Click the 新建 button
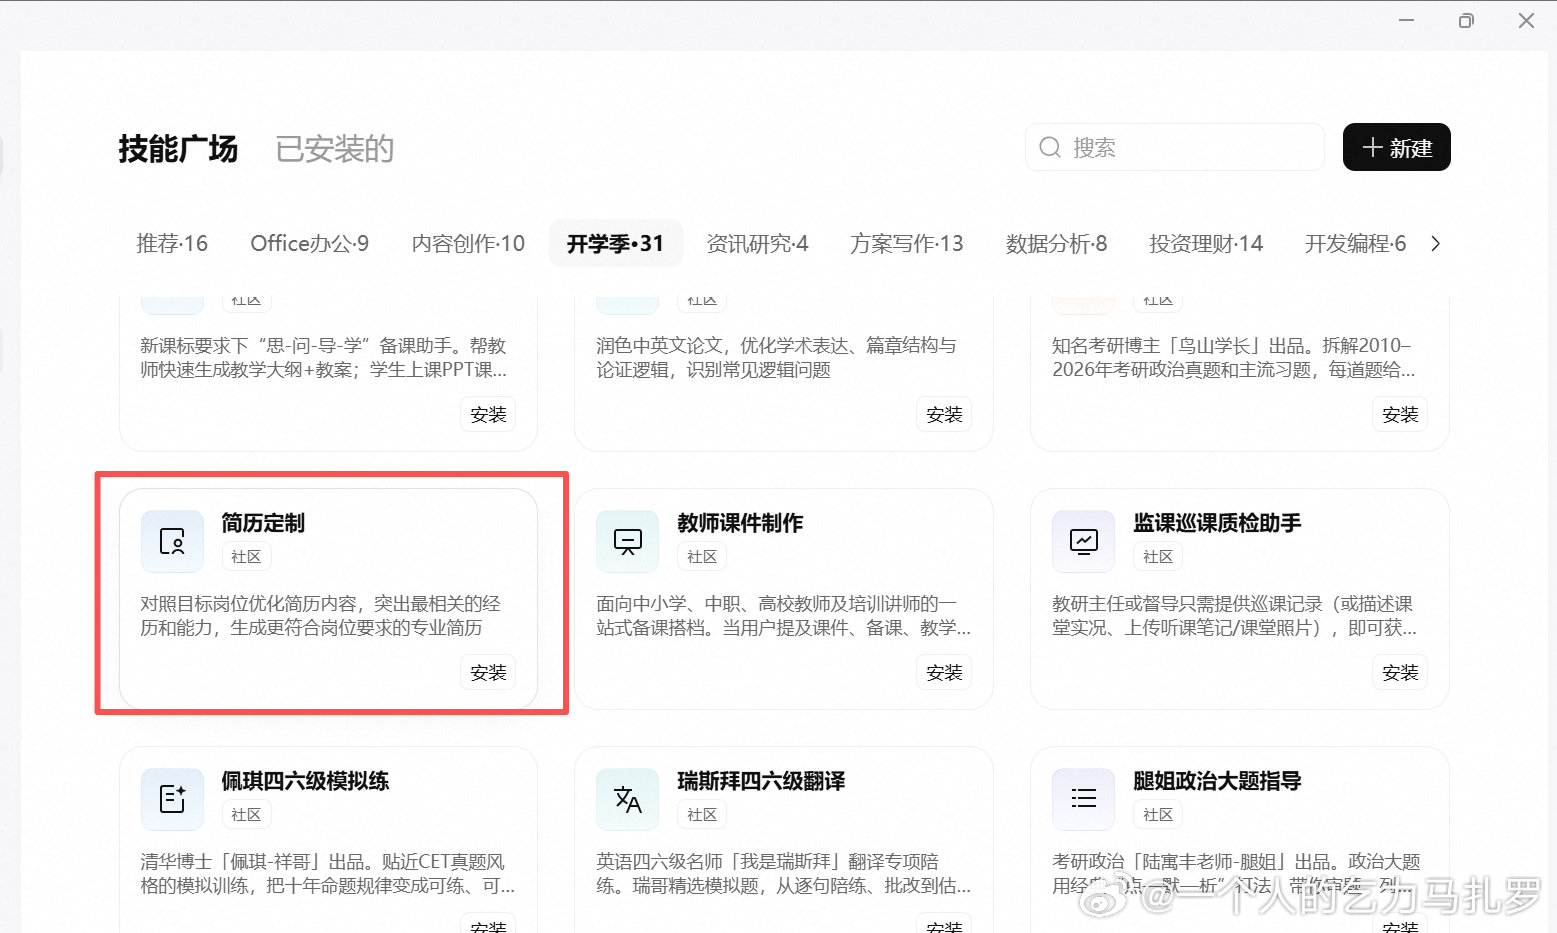This screenshot has width=1557, height=933. click(1397, 147)
